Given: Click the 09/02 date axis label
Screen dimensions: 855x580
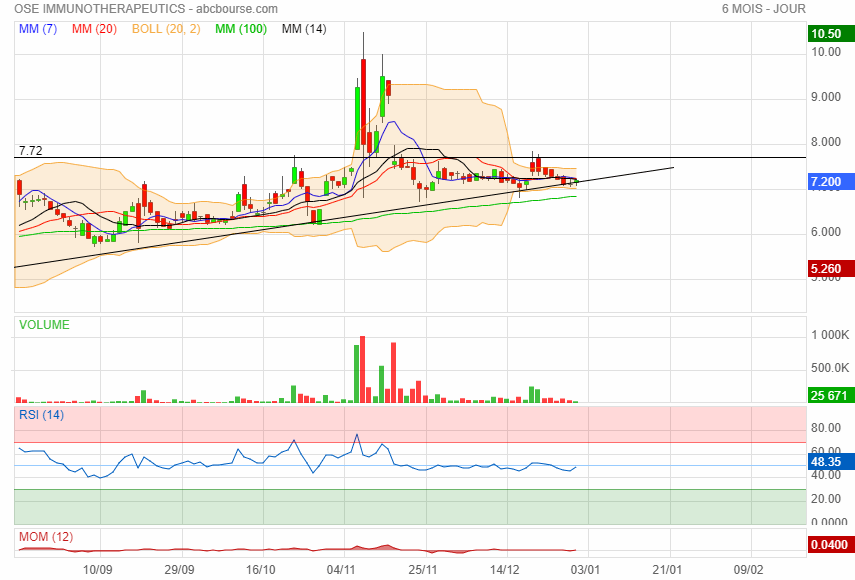Looking at the screenshot, I should [749, 570].
